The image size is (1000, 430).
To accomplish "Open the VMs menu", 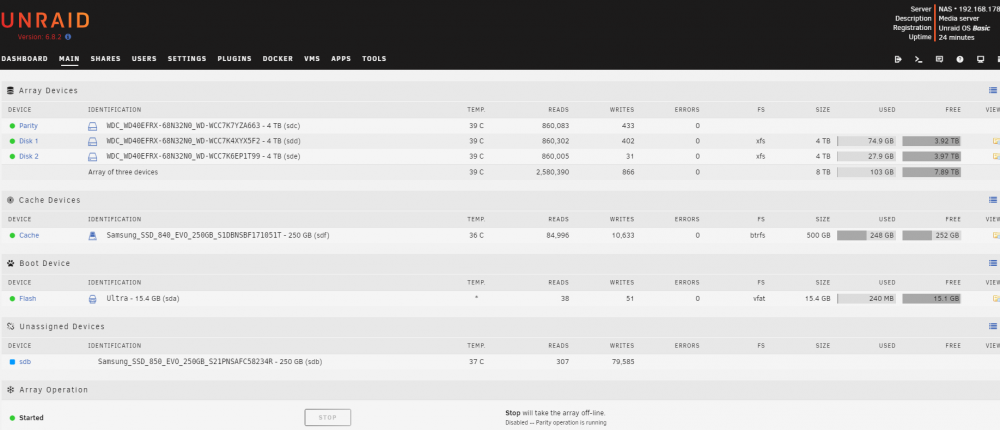I will click(x=312, y=59).
